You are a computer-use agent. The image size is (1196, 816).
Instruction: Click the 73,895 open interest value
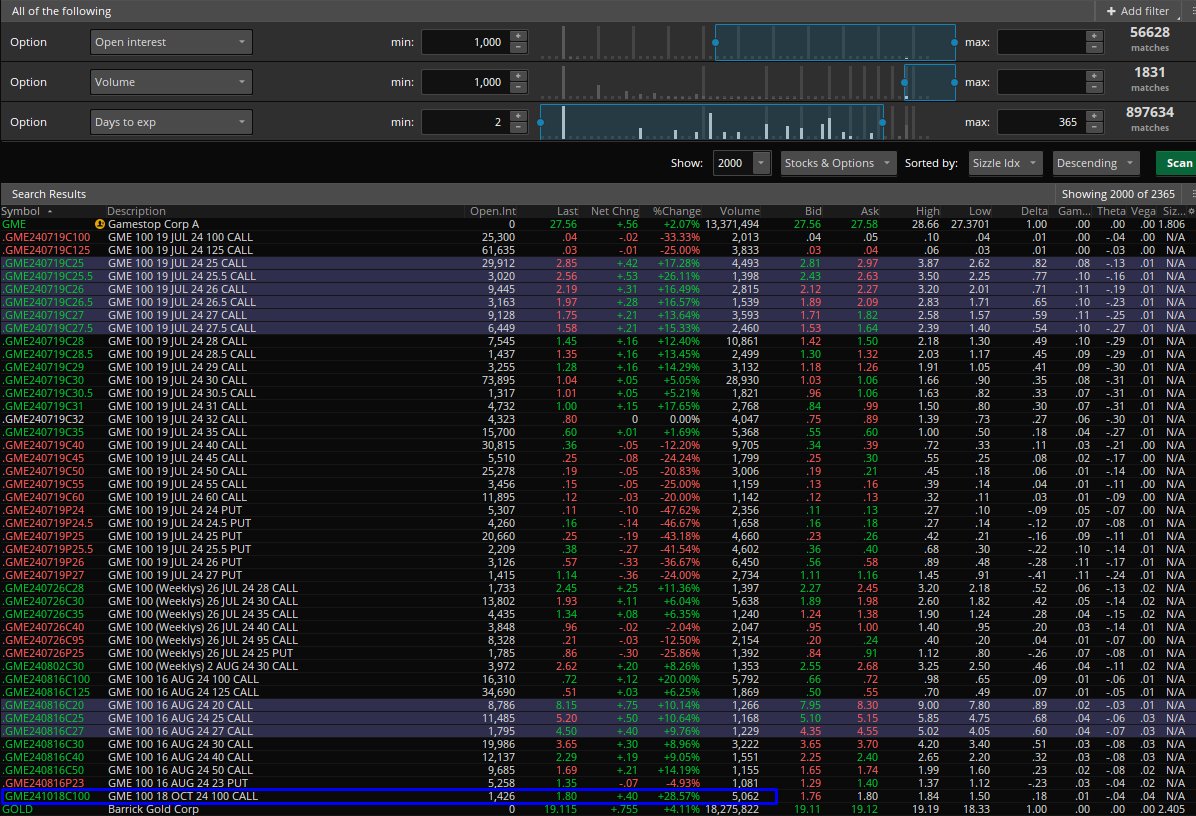pos(497,380)
